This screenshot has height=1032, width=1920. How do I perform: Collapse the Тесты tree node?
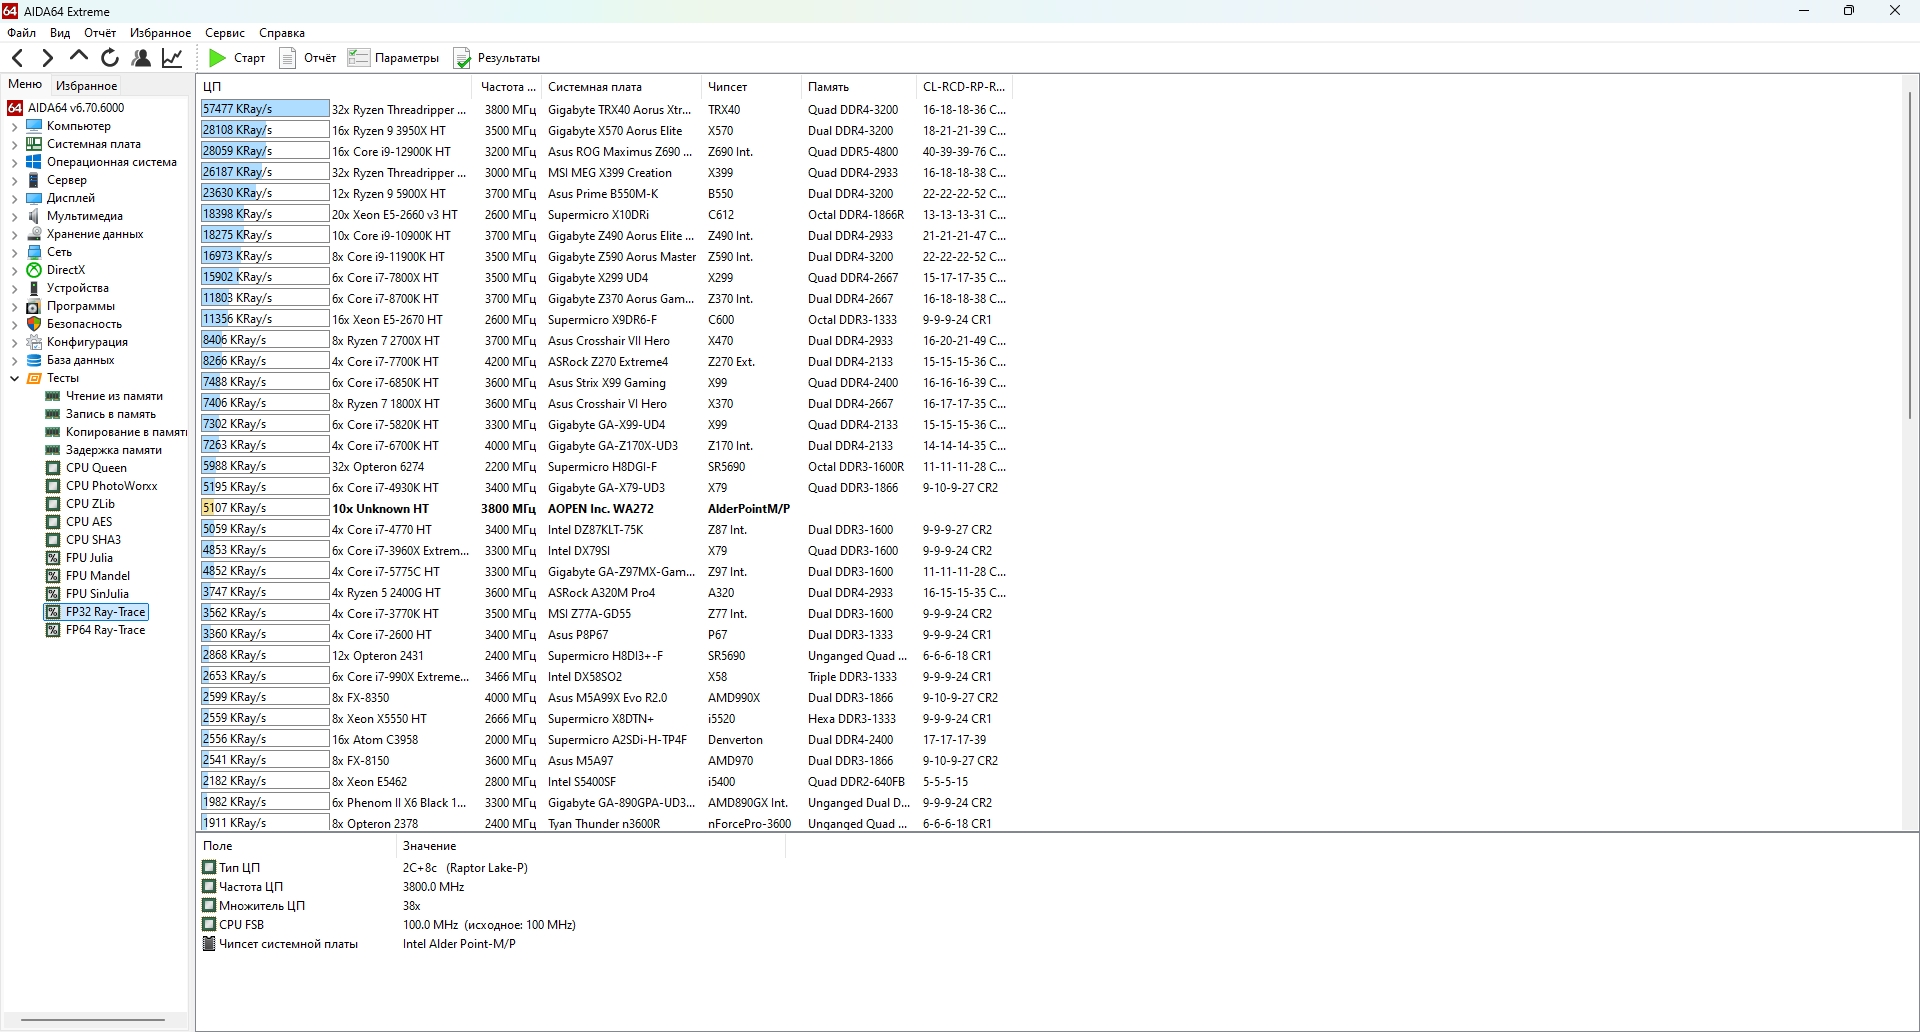click(14, 379)
